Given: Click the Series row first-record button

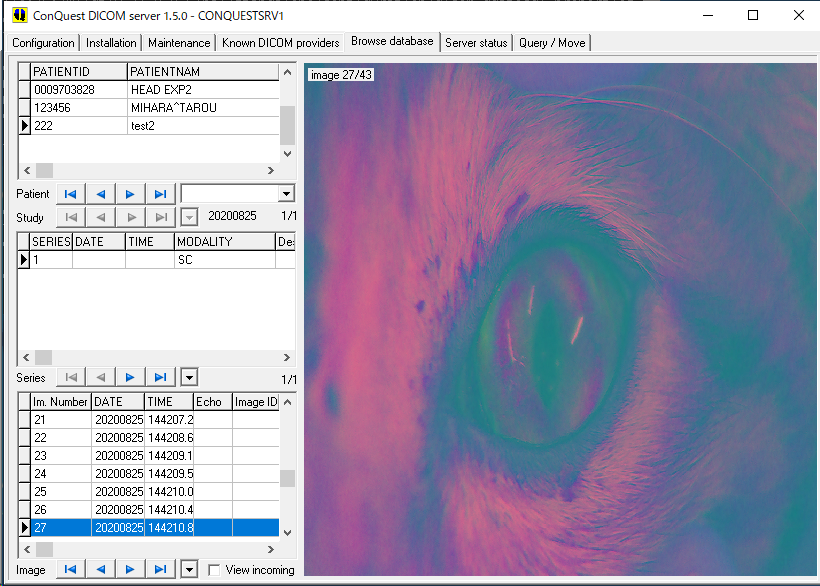Looking at the screenshot, I should 71,377.
